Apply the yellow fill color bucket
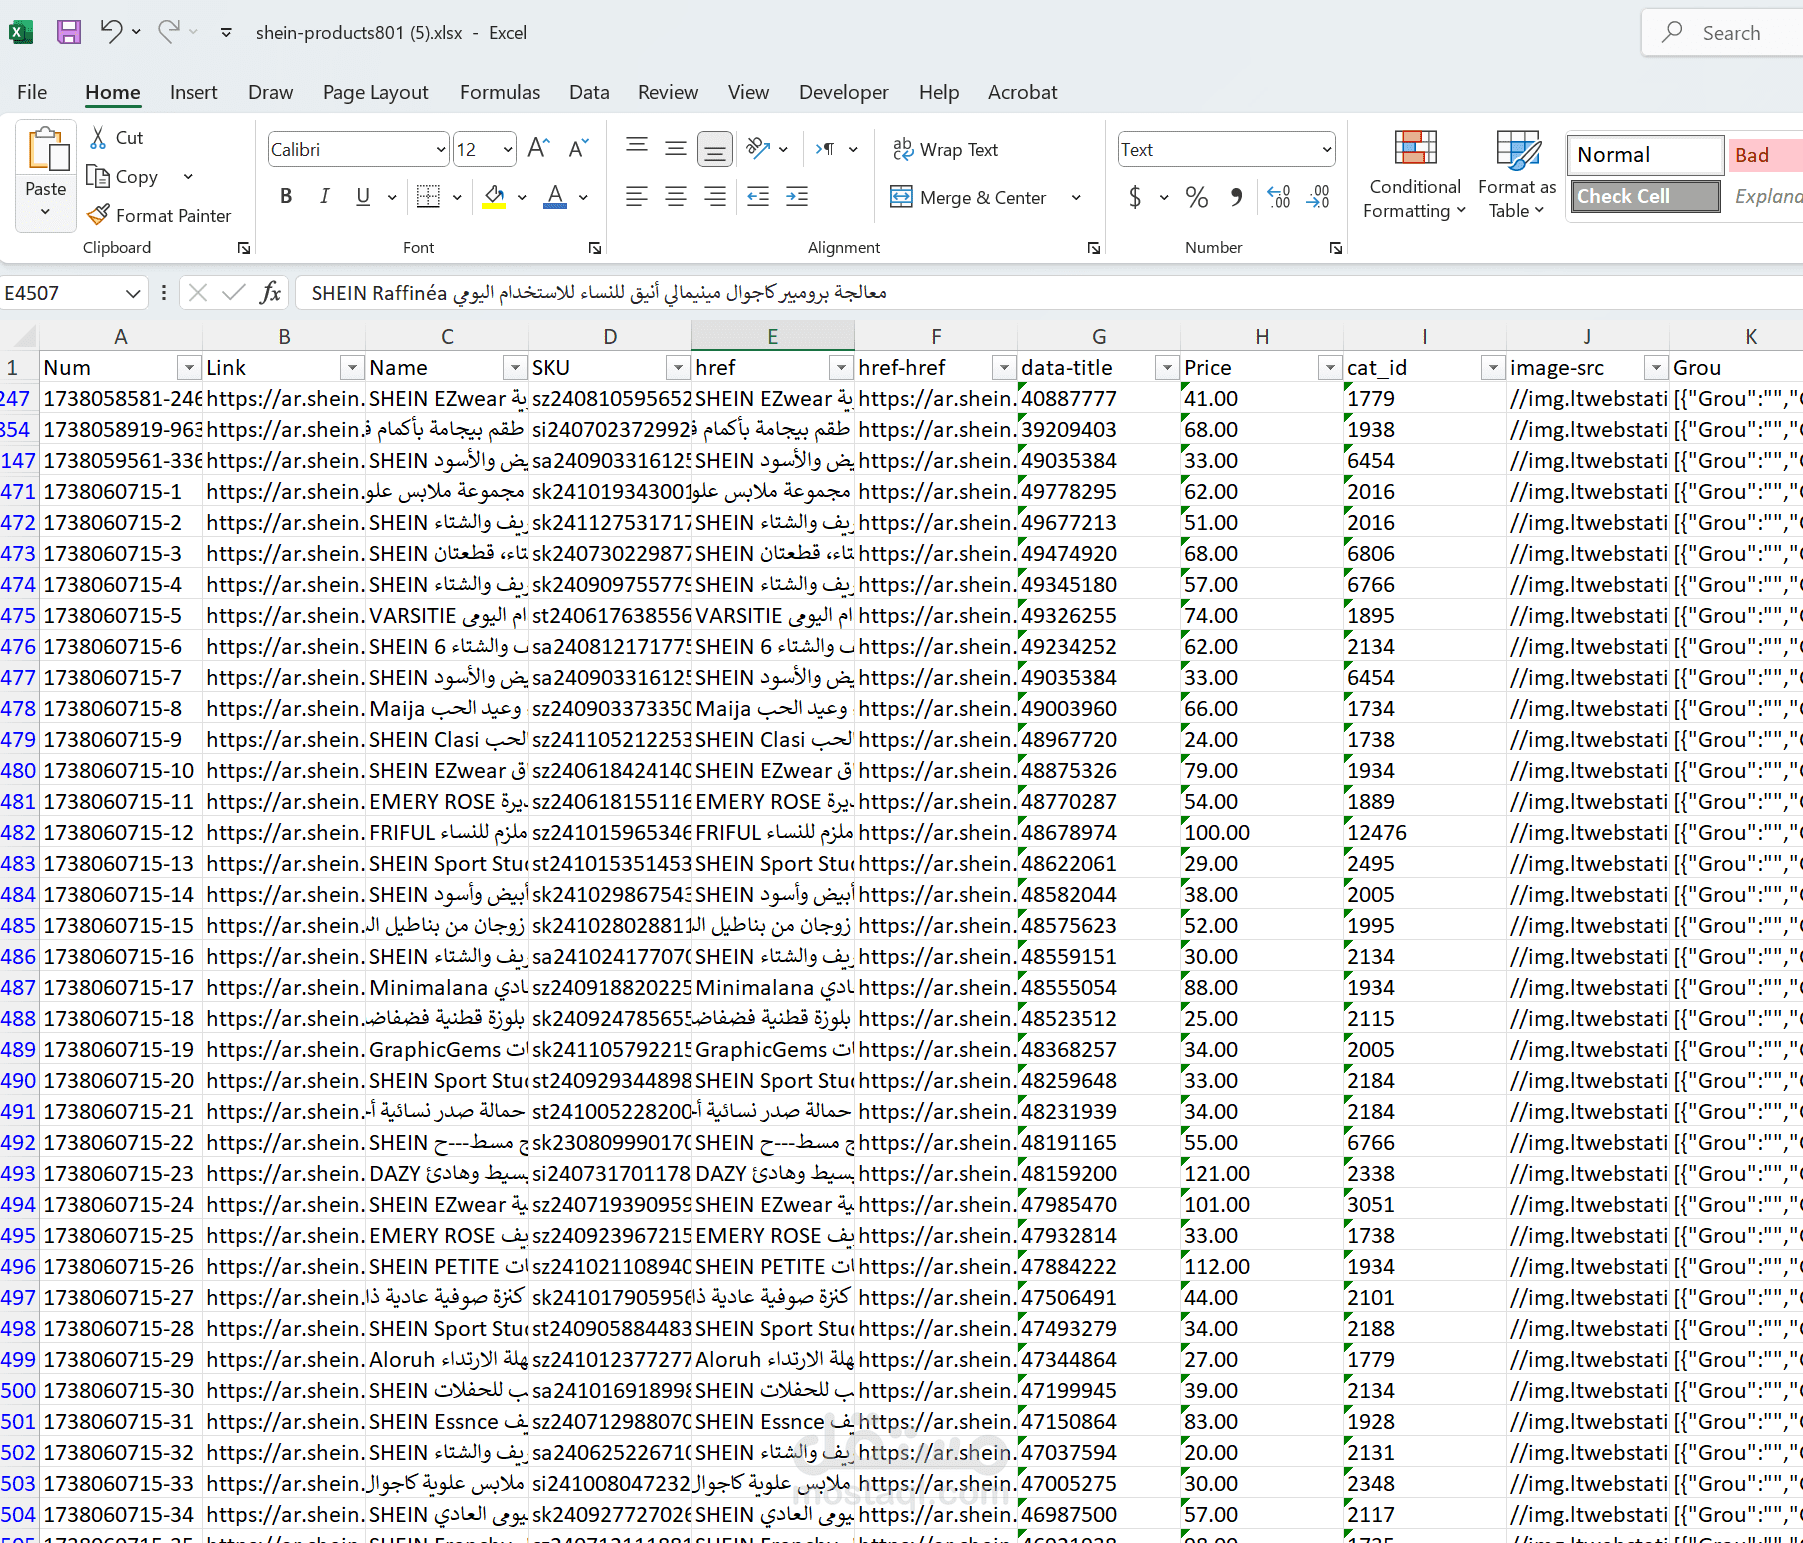Image resolution: width=1803 pixels, height=1543 pixels. tap(494, 196)
